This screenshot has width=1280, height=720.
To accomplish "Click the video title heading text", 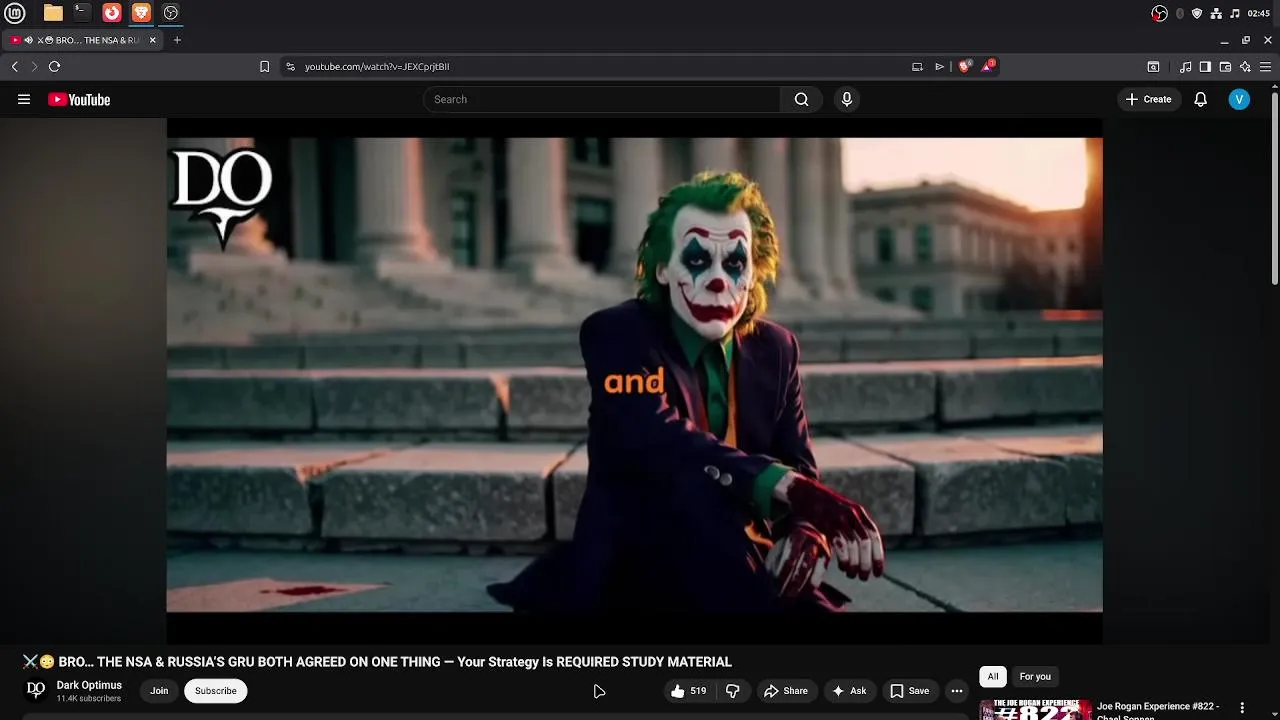I will [378, 662].
